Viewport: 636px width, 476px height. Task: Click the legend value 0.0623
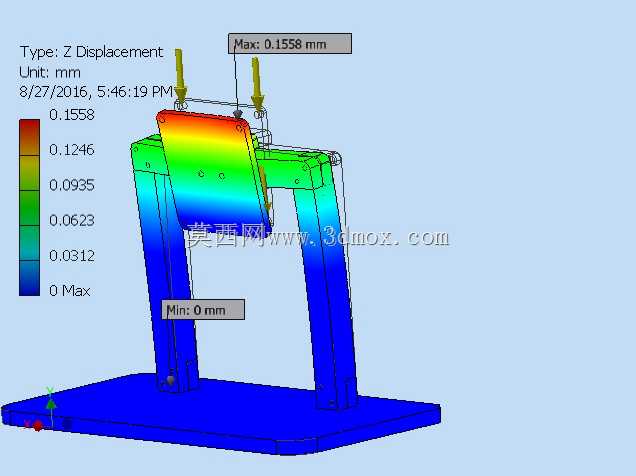click(72, 221)
